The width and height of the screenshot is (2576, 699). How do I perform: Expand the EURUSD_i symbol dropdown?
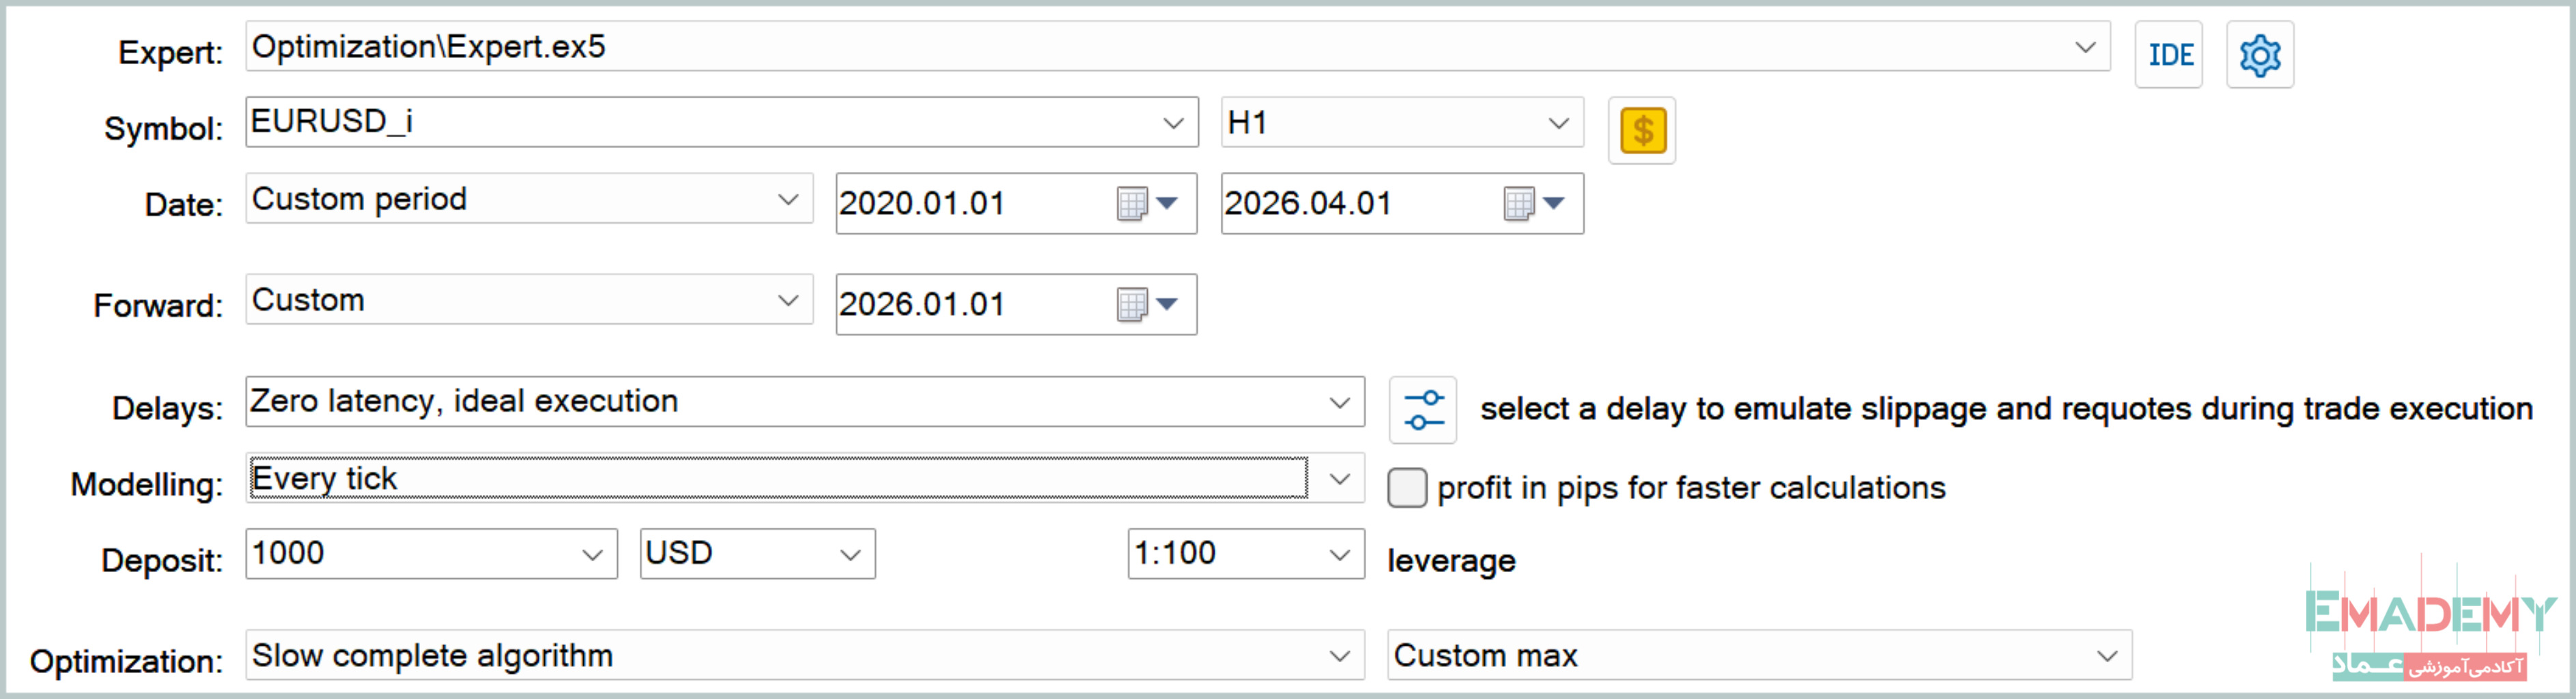(x=1173, y=123)
